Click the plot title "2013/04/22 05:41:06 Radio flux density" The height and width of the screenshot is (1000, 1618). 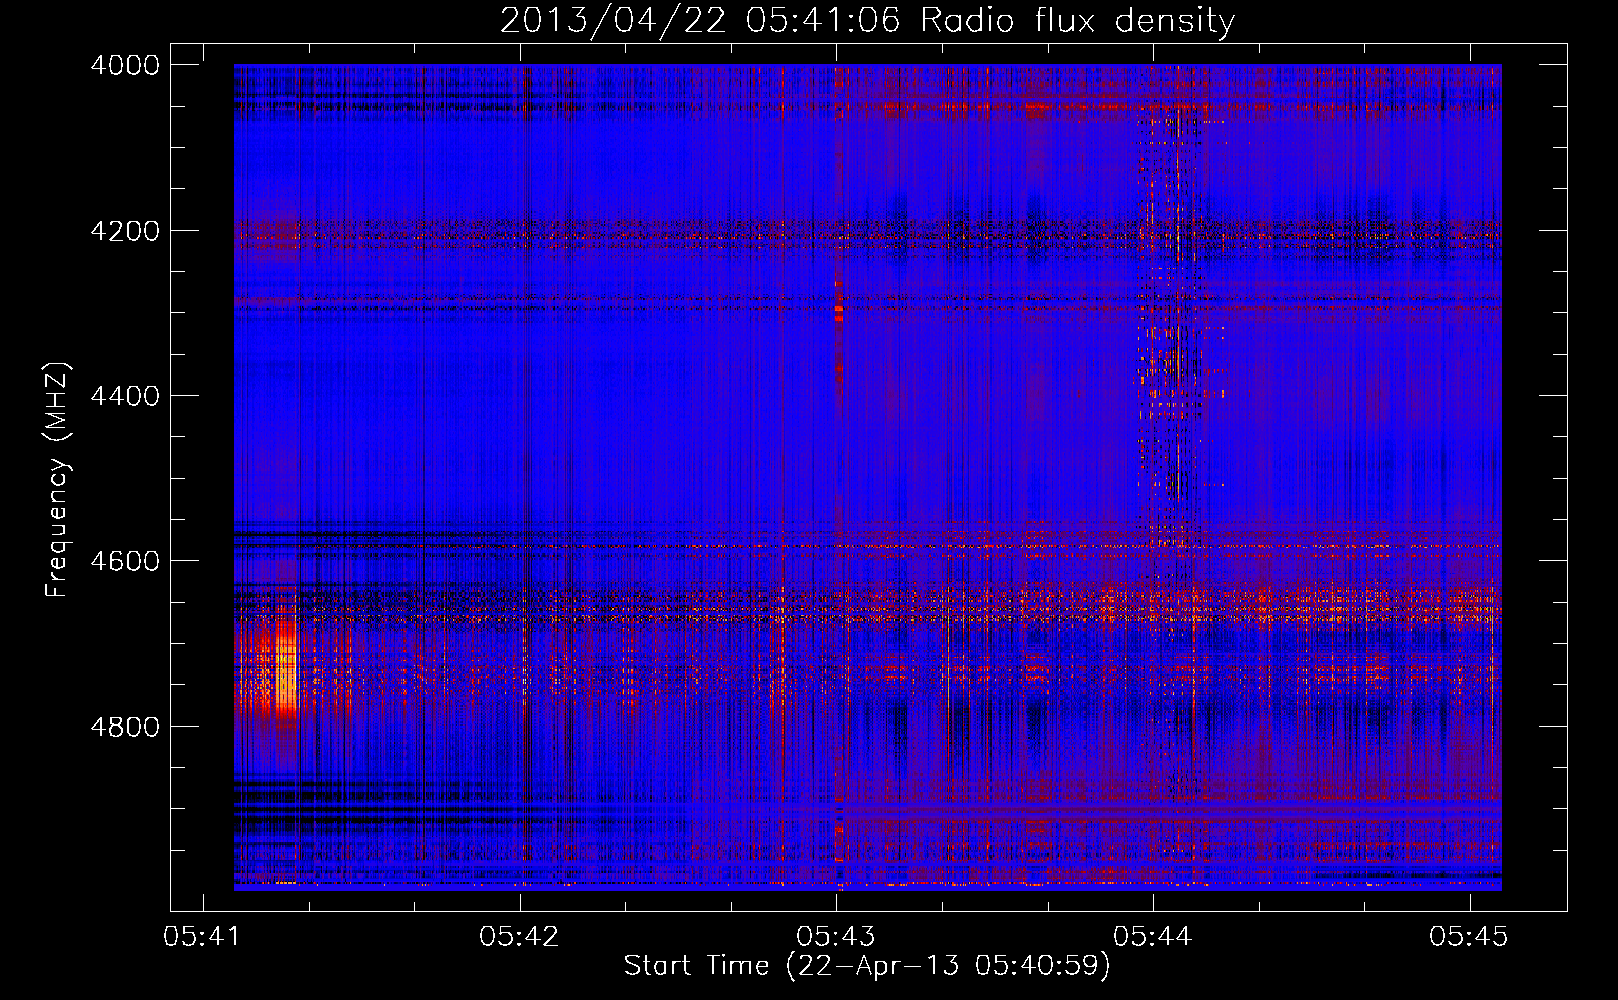pyautogui.click(x=867, y=20)
